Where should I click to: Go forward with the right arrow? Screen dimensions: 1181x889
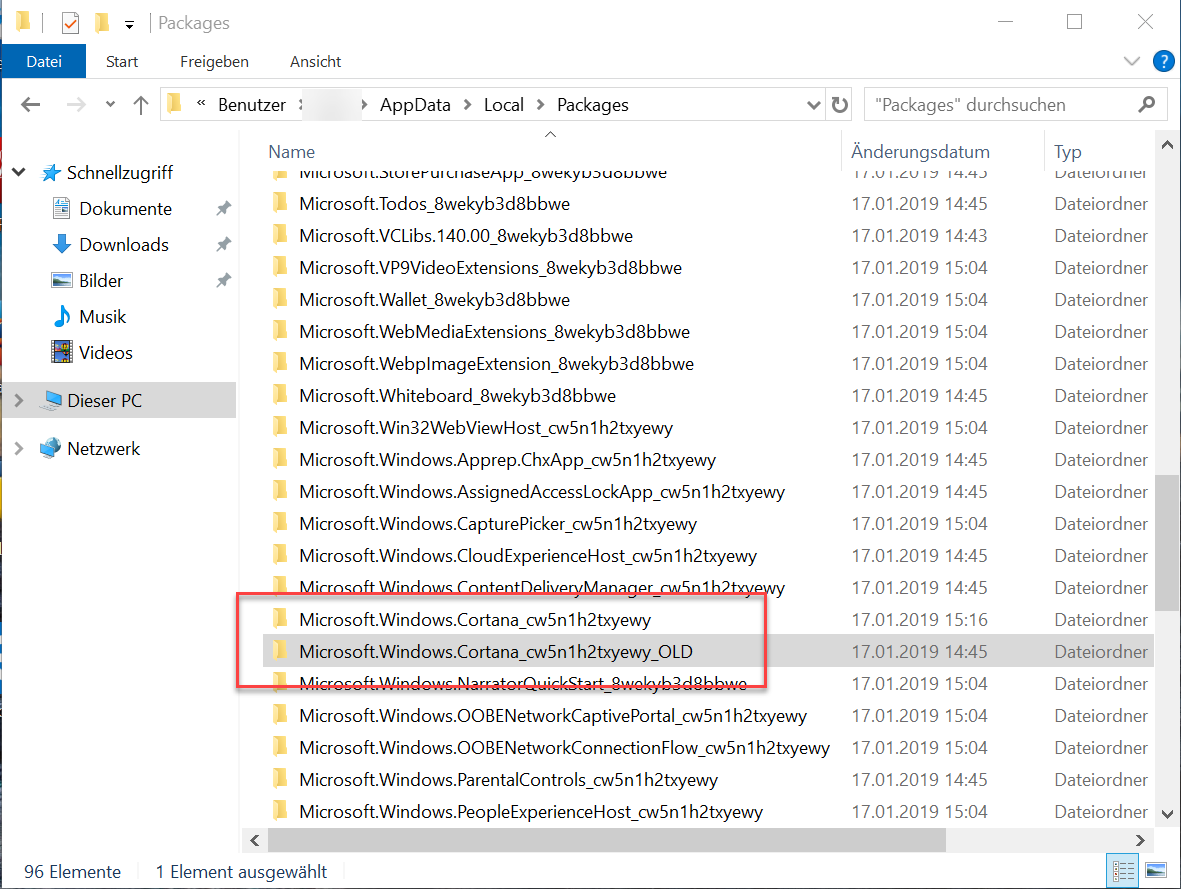pos(76,105)
